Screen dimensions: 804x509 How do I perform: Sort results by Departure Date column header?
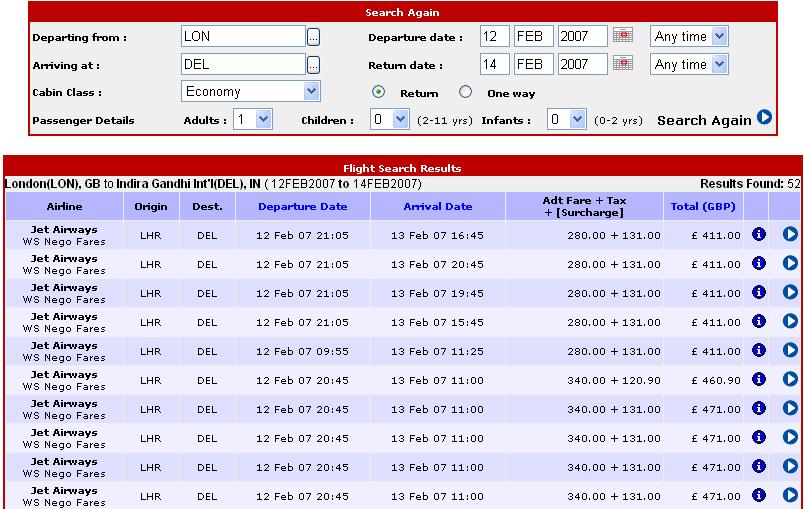click(302, 206)
